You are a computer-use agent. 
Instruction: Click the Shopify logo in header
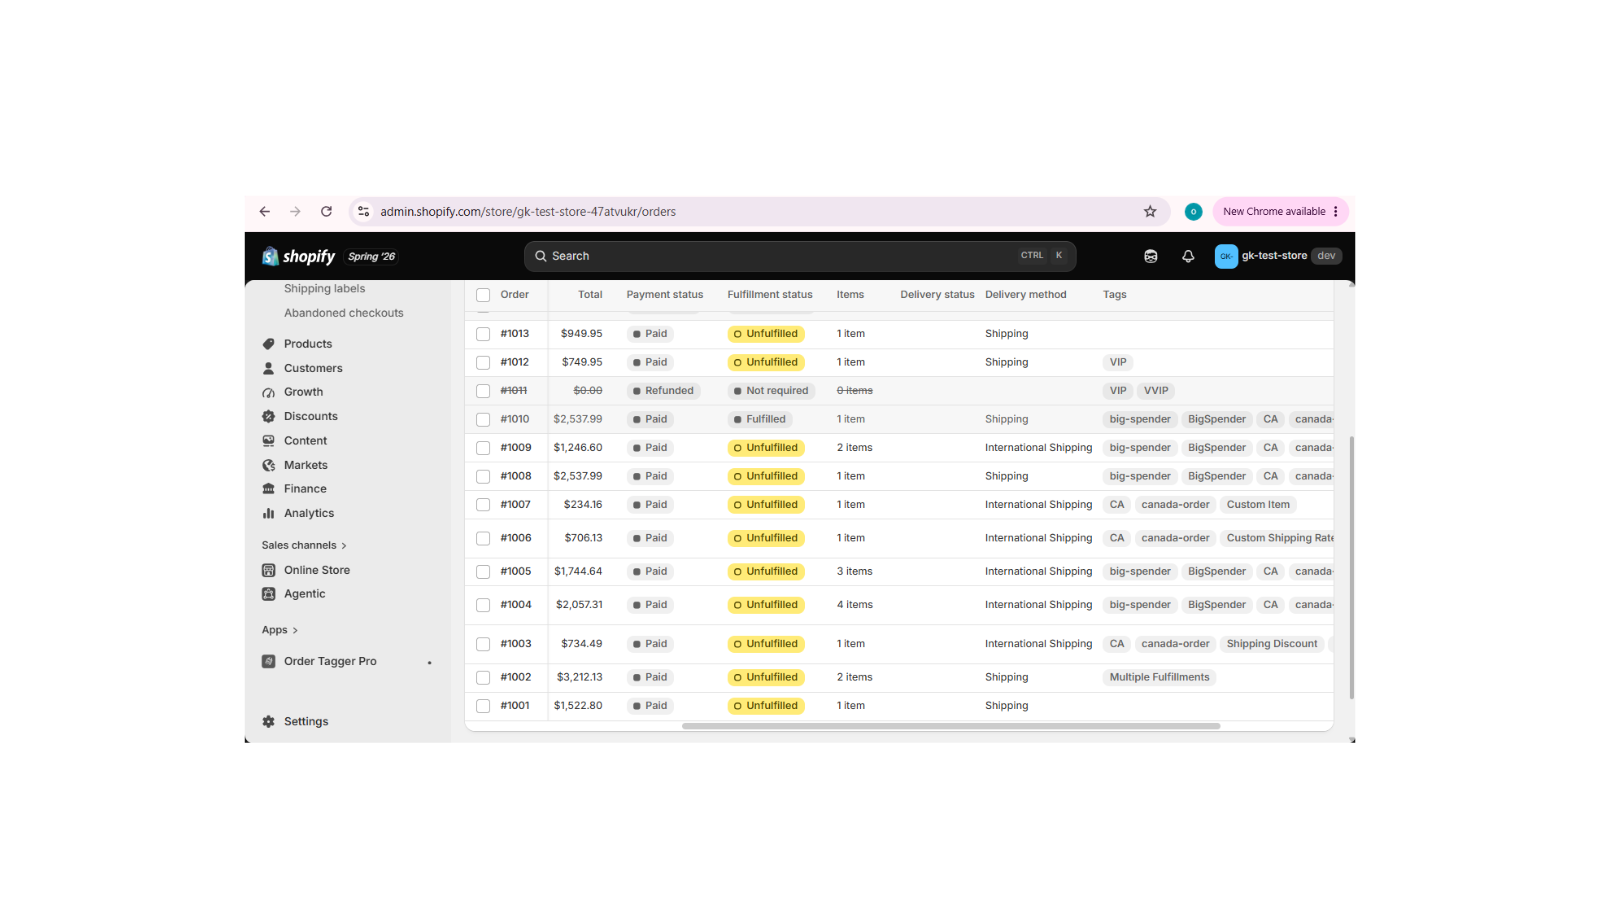(298, 256)
